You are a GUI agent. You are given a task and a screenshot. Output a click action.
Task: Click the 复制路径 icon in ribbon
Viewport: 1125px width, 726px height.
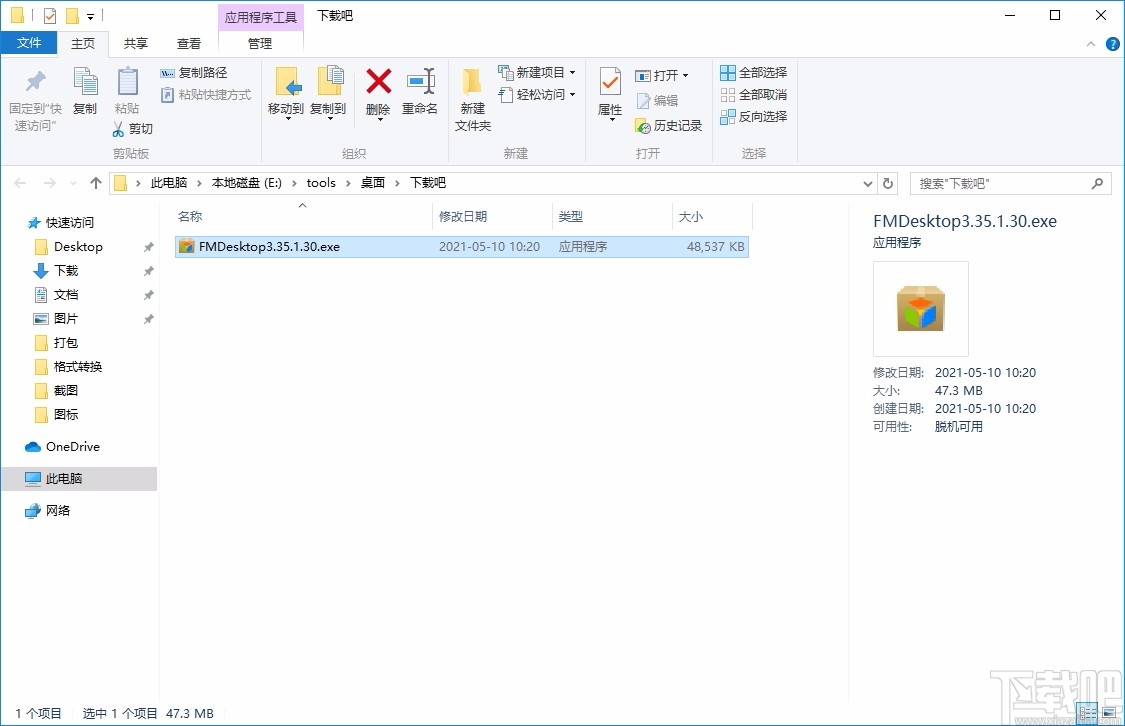[x=166, y=72]
